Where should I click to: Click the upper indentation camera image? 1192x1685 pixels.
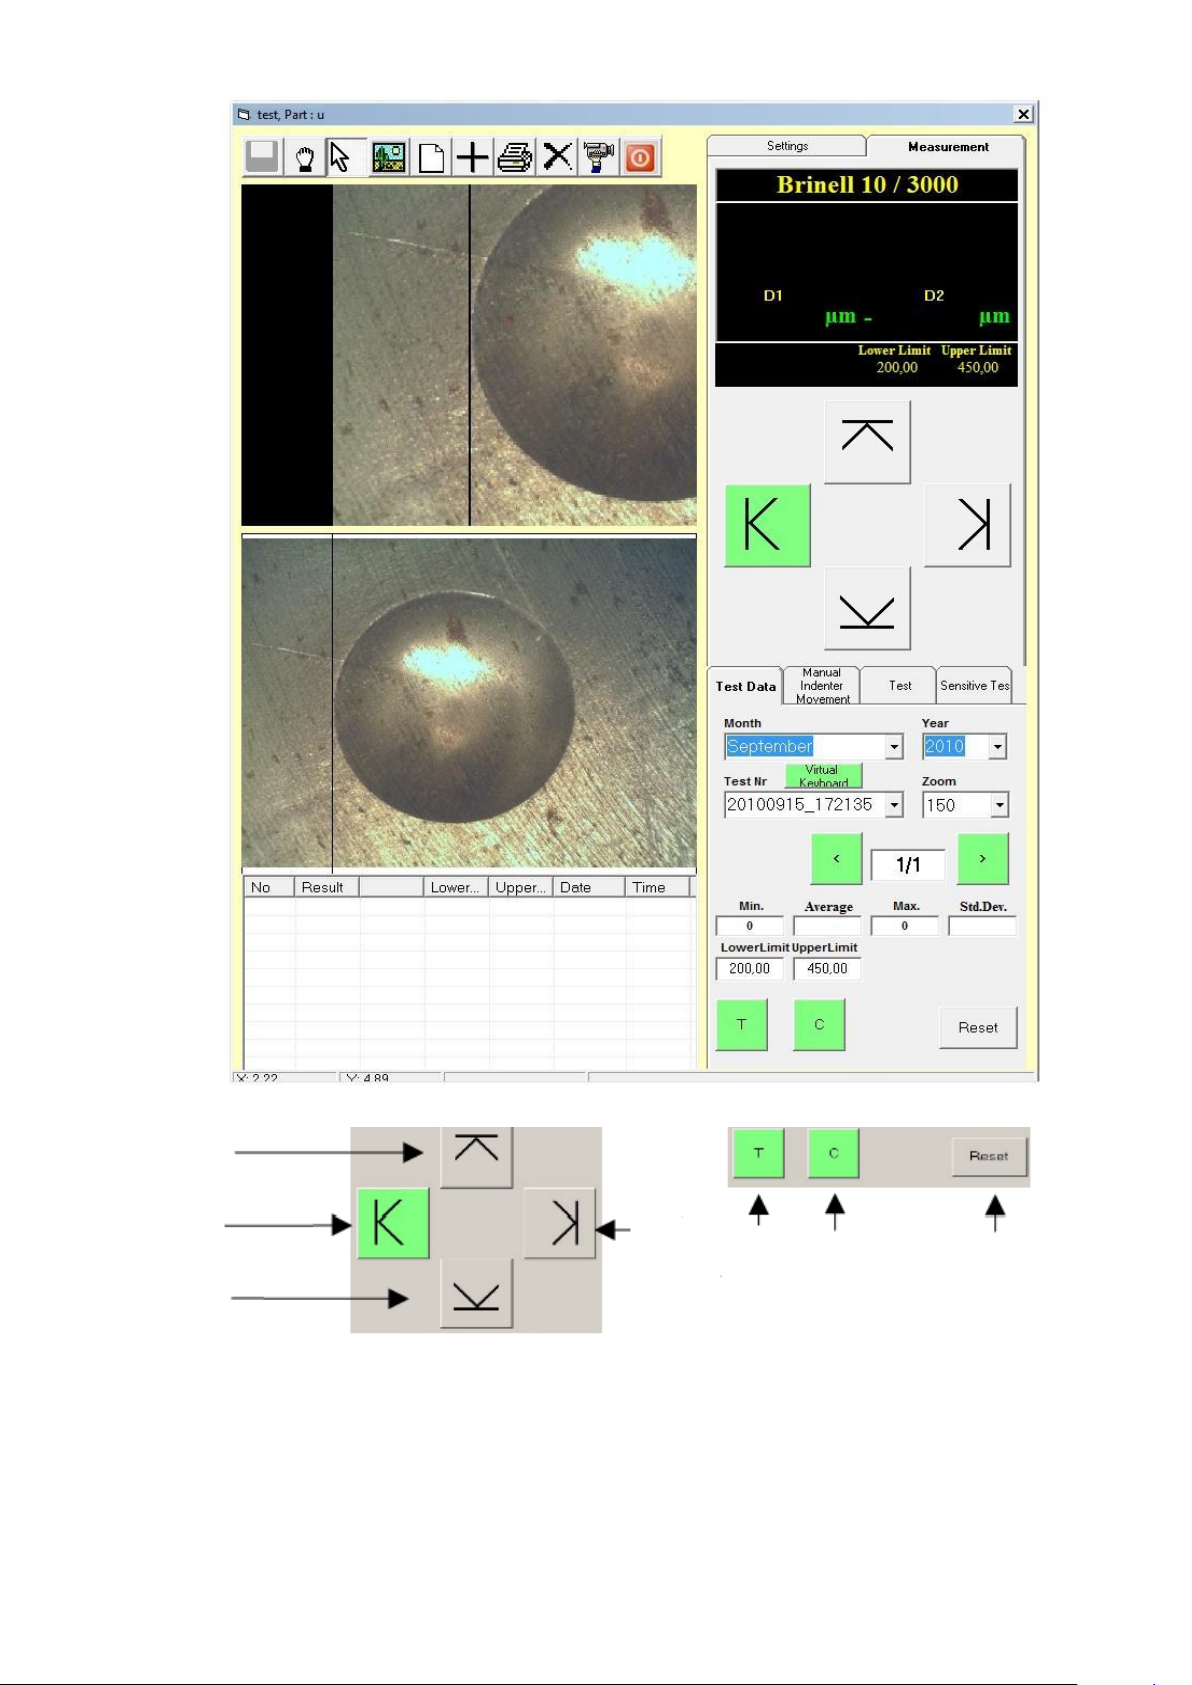click(x=469, y=355)
